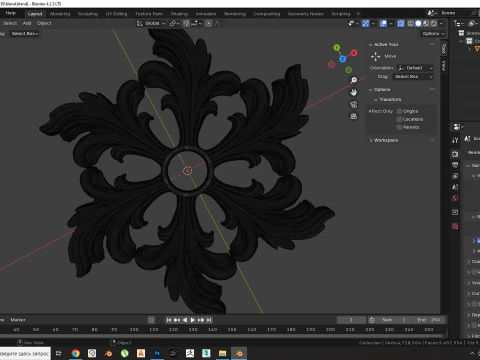Open the Object menu in viewport header
This screenshot has width=480, height=360.
(44, 23)
